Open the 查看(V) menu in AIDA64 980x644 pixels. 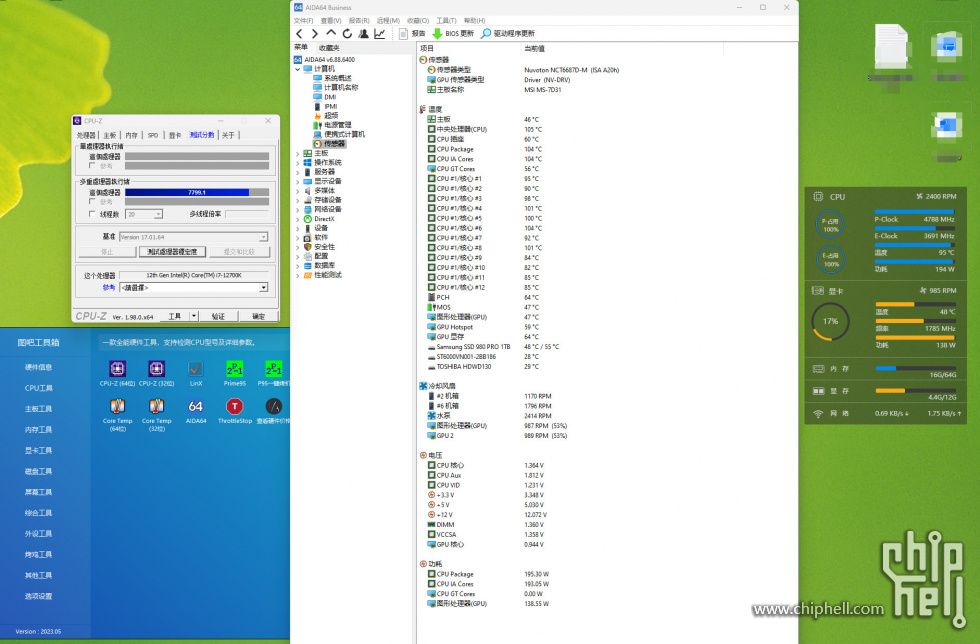coord(331,21)
